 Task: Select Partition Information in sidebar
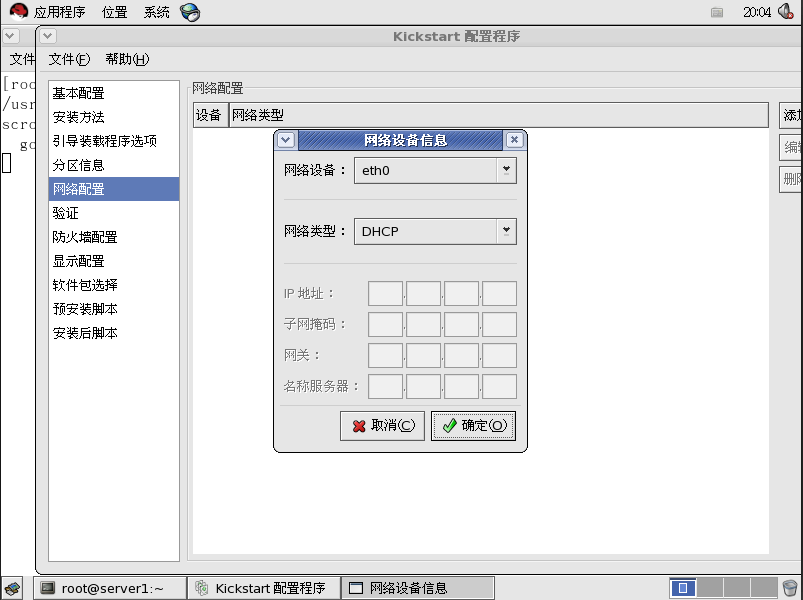pyautogui.click(x=114, y=165)
